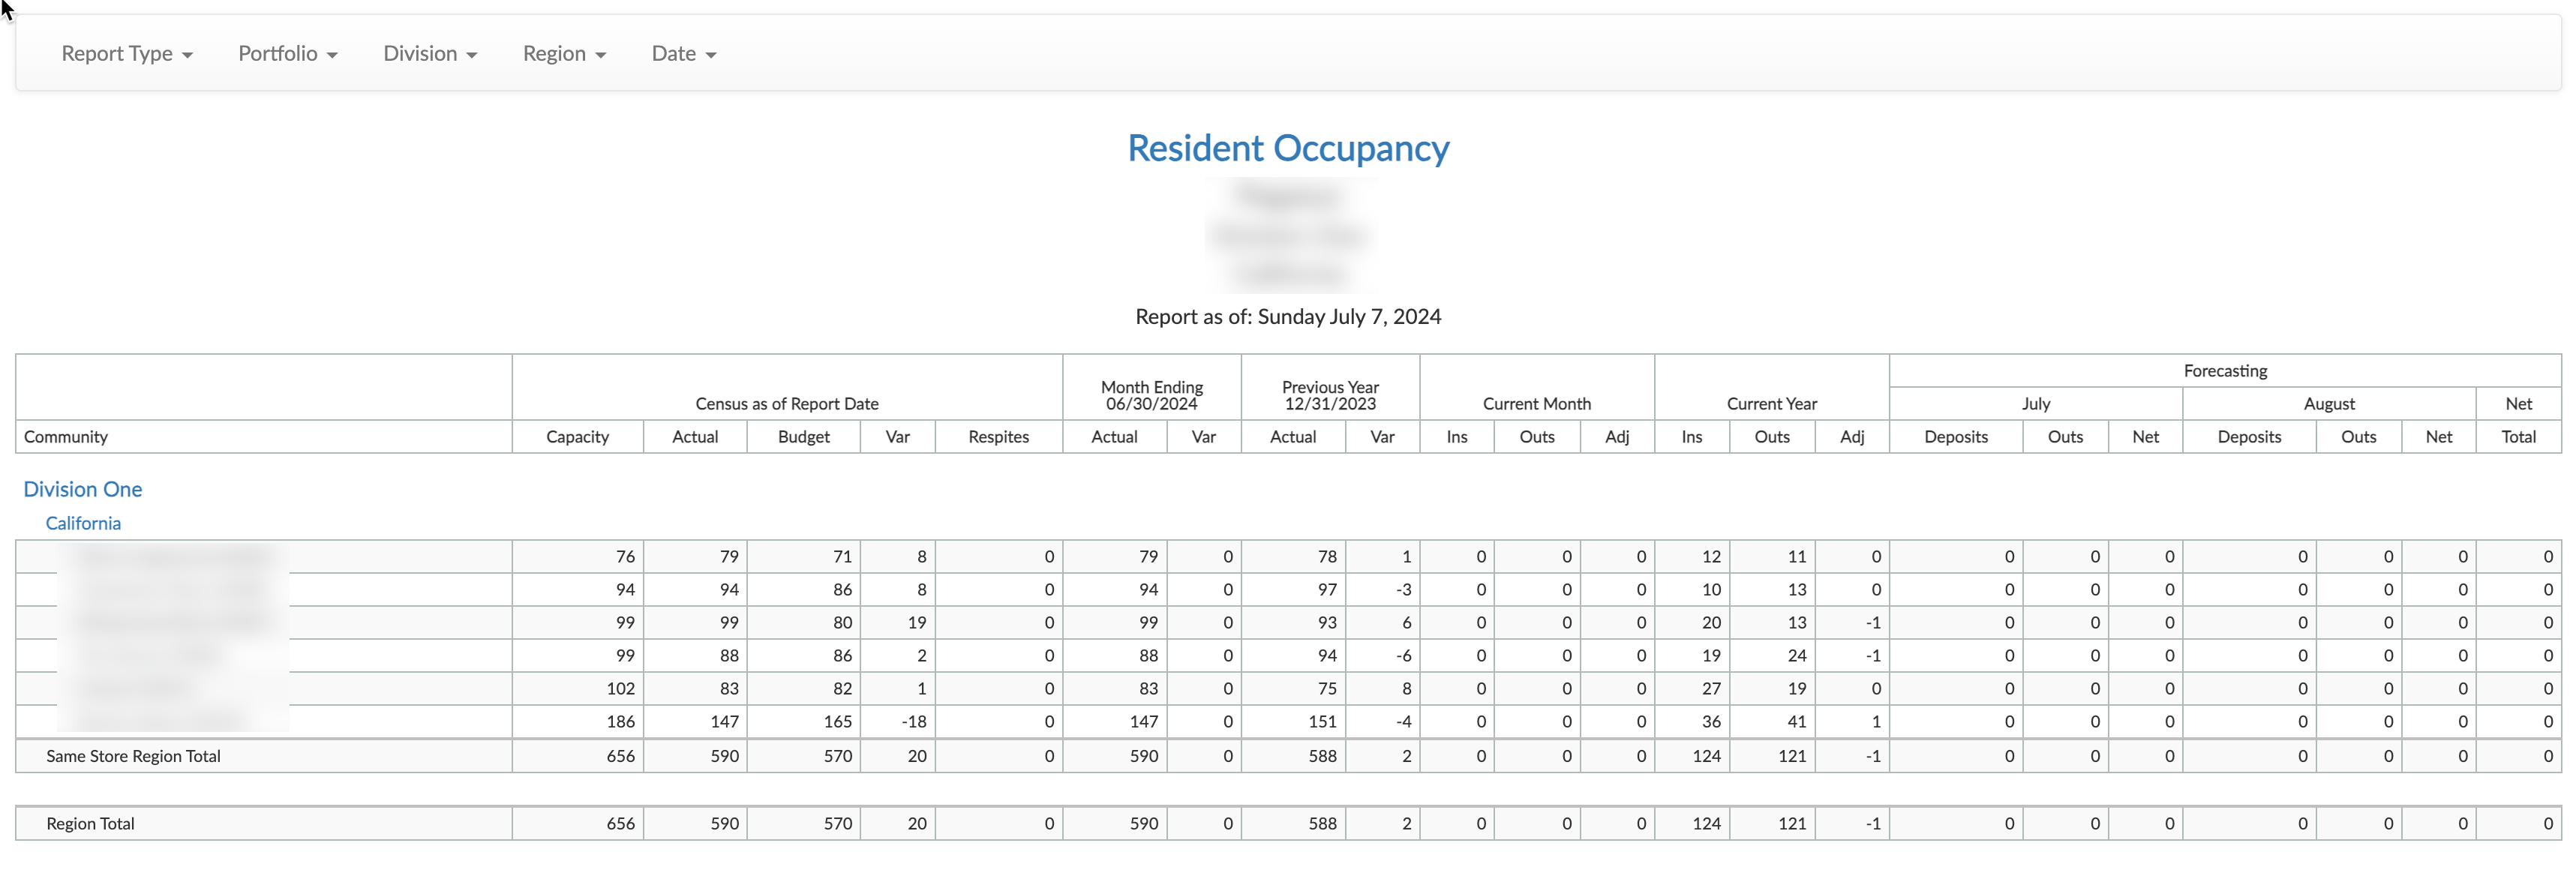Select the Respites column header
The image size is (2576, 888).
click(x=997, y=437)
